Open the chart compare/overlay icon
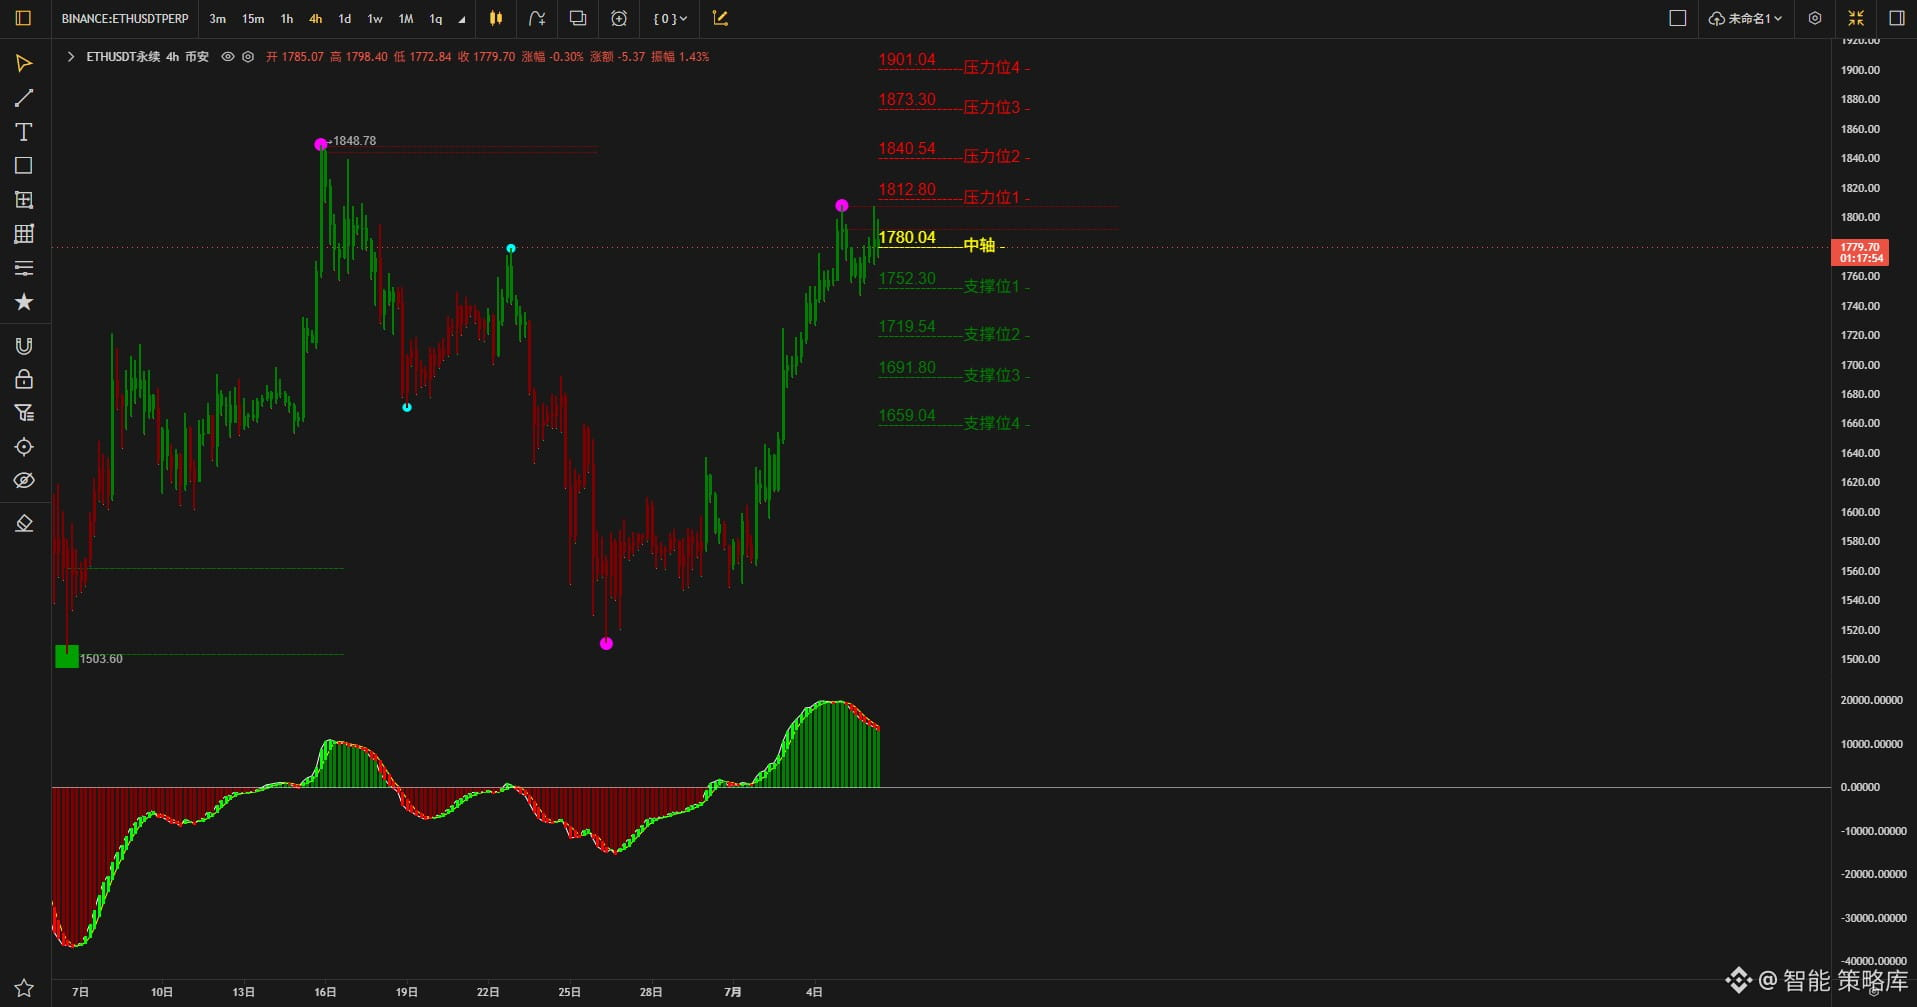 [x=578, y=18]
